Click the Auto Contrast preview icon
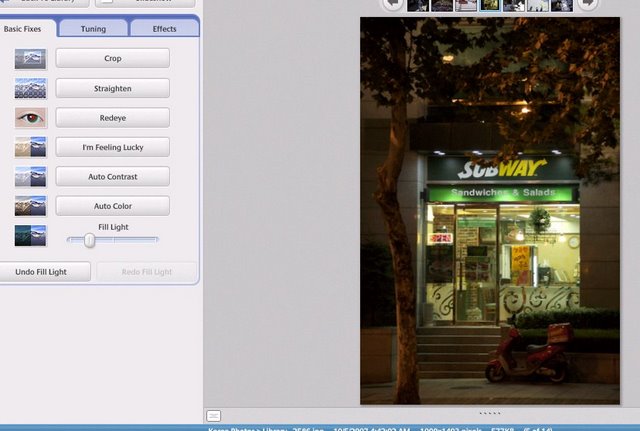This screenshot has height=431, width=640. (x=31, y=176)
